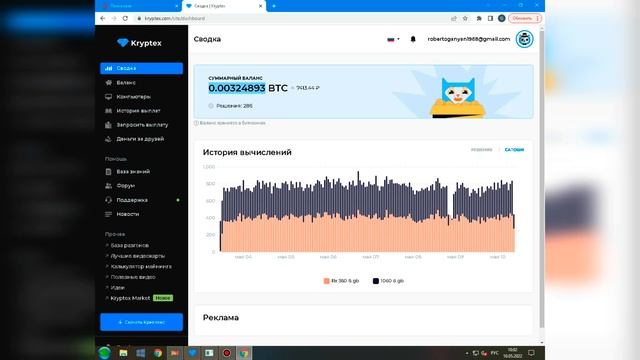This screenshot has width=640, height=360.
Task: Share this page icon in address bar
Action: pyautogui.click(x=453, y=18)
